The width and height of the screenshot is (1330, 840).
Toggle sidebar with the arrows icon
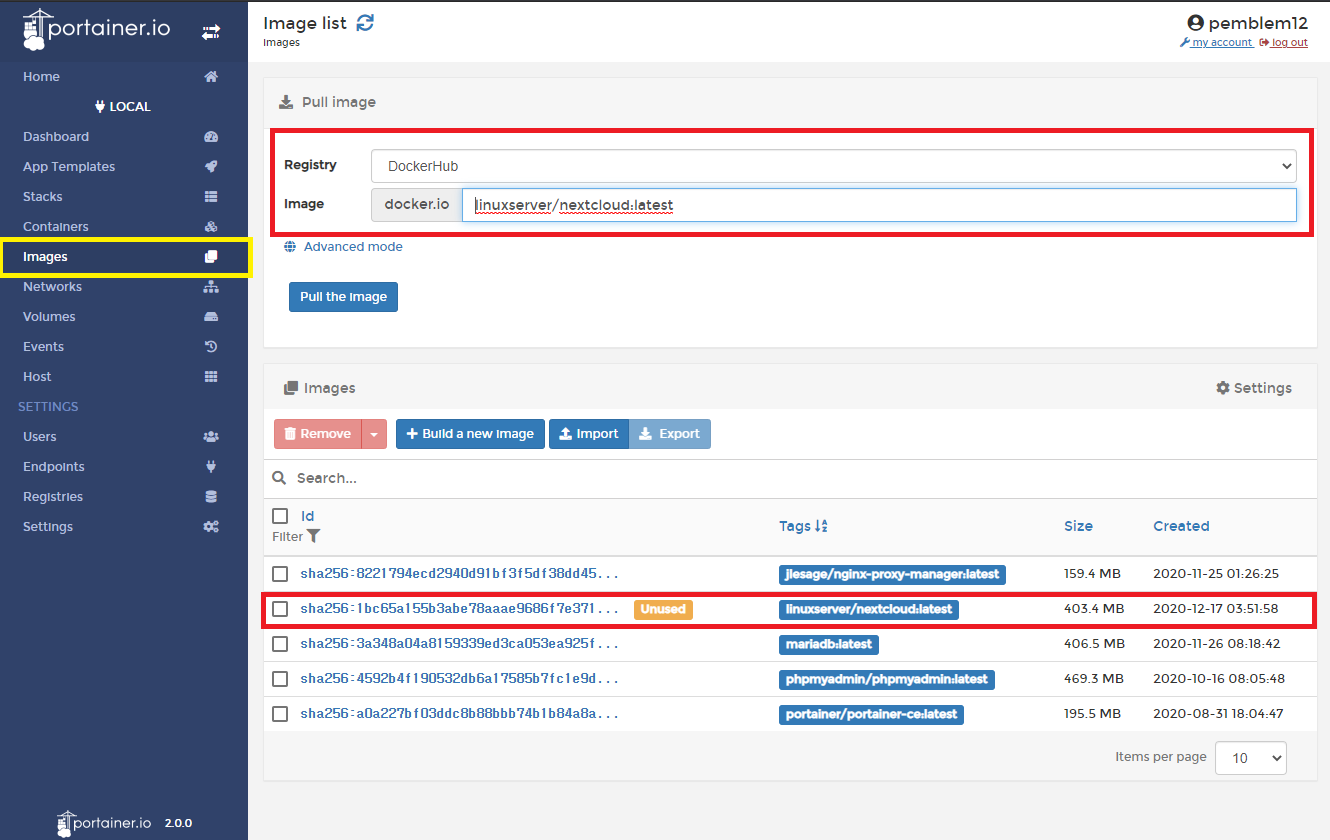pos(211,32)
